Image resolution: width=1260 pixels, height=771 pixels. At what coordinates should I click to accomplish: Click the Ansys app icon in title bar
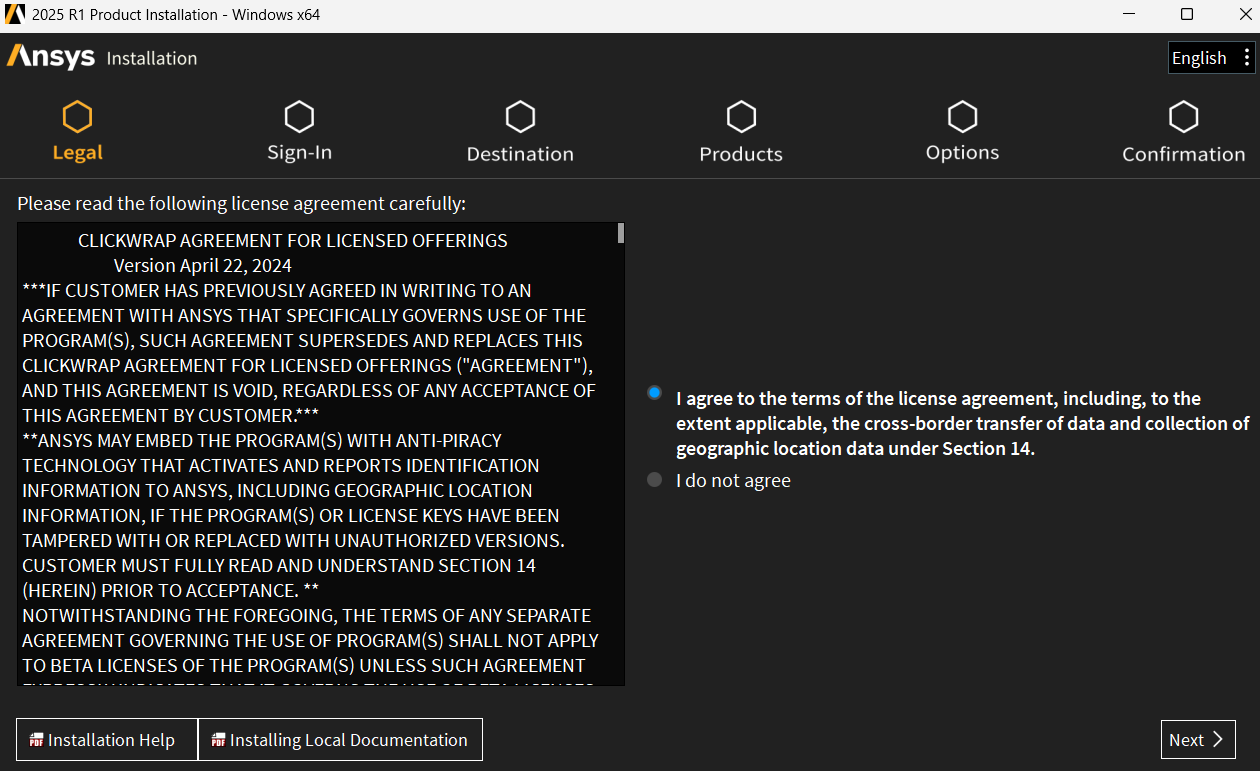(15, 15)
